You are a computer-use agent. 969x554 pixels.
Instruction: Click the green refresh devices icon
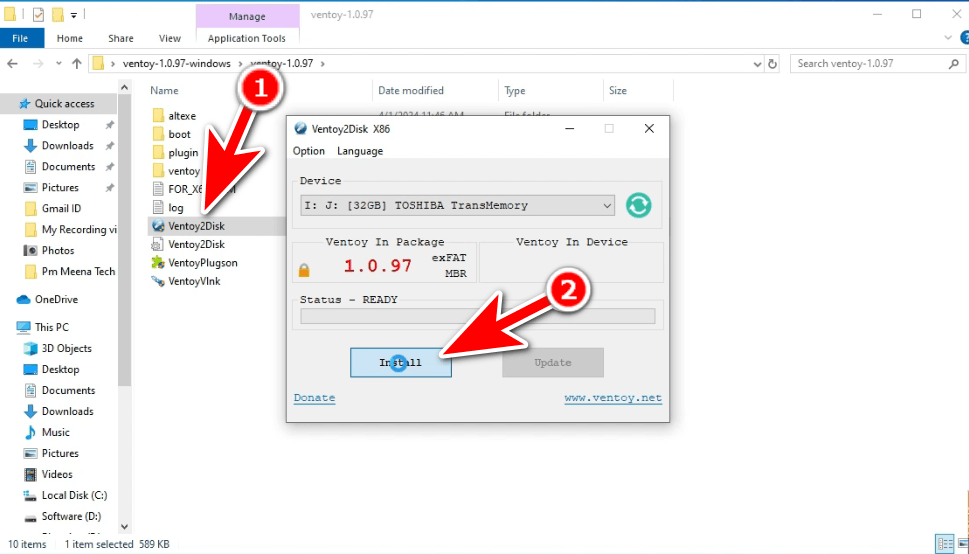point(638,205)
